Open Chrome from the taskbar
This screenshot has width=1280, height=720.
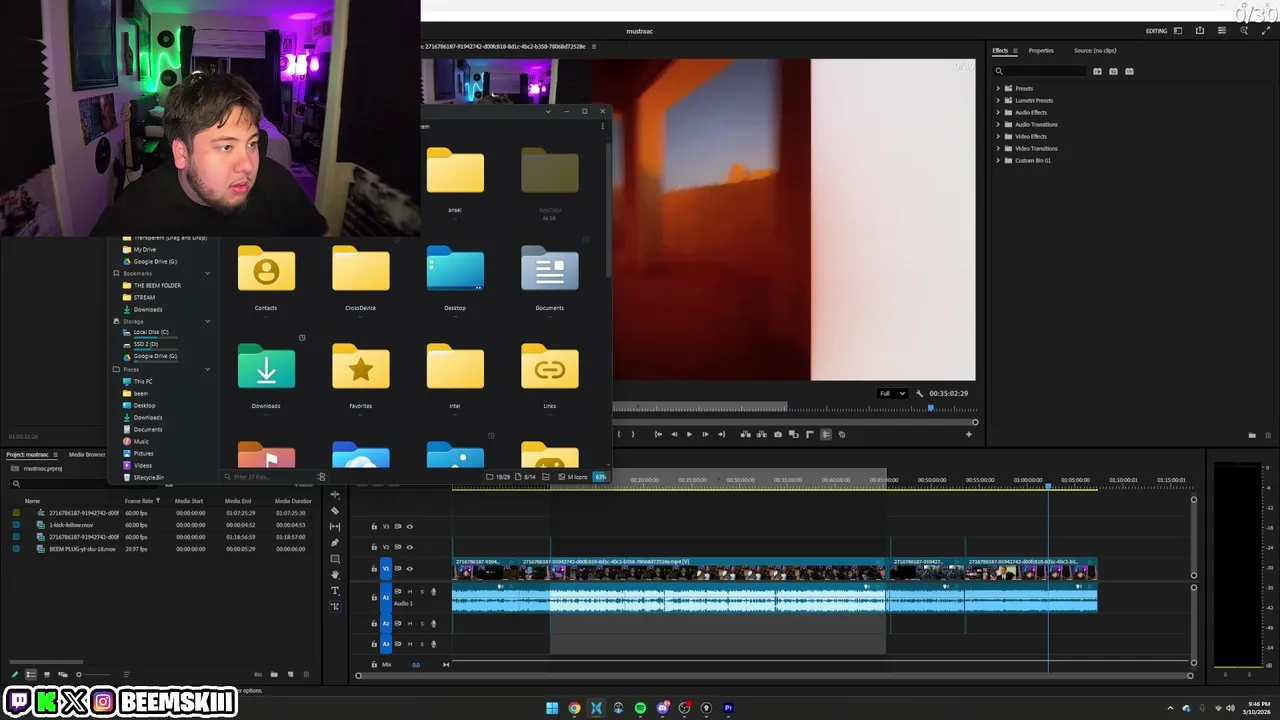point(574,708)
